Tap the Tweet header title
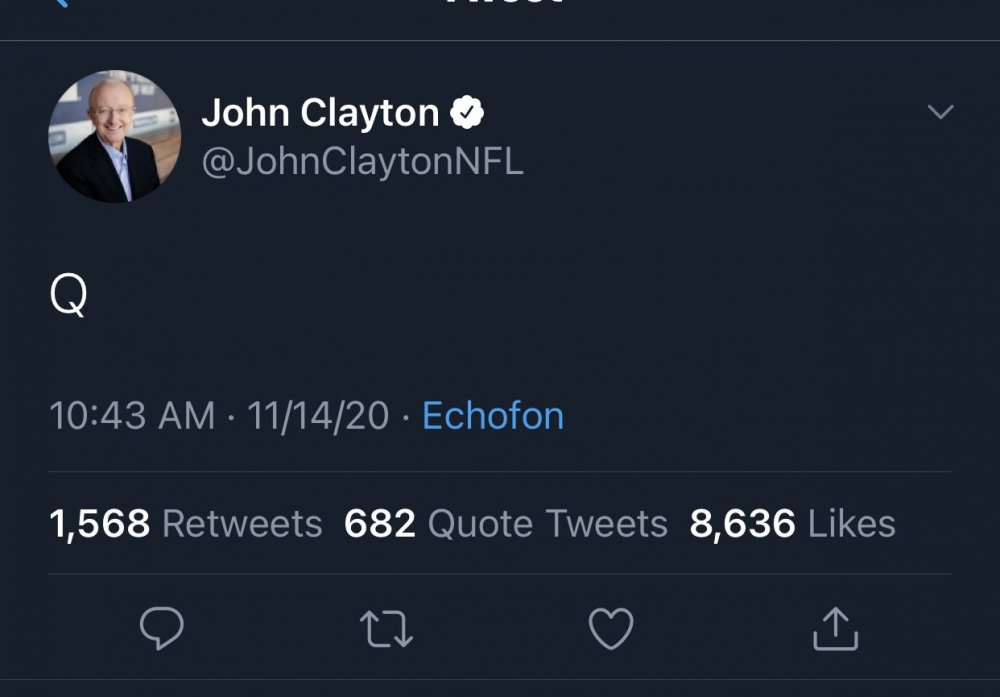 500,4
